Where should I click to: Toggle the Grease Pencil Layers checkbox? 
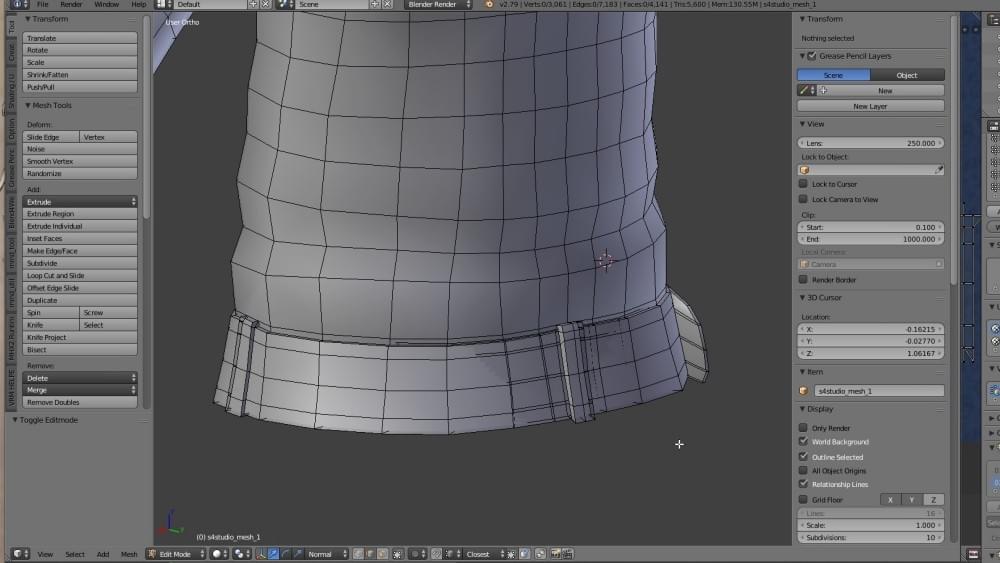click(812, 56)
